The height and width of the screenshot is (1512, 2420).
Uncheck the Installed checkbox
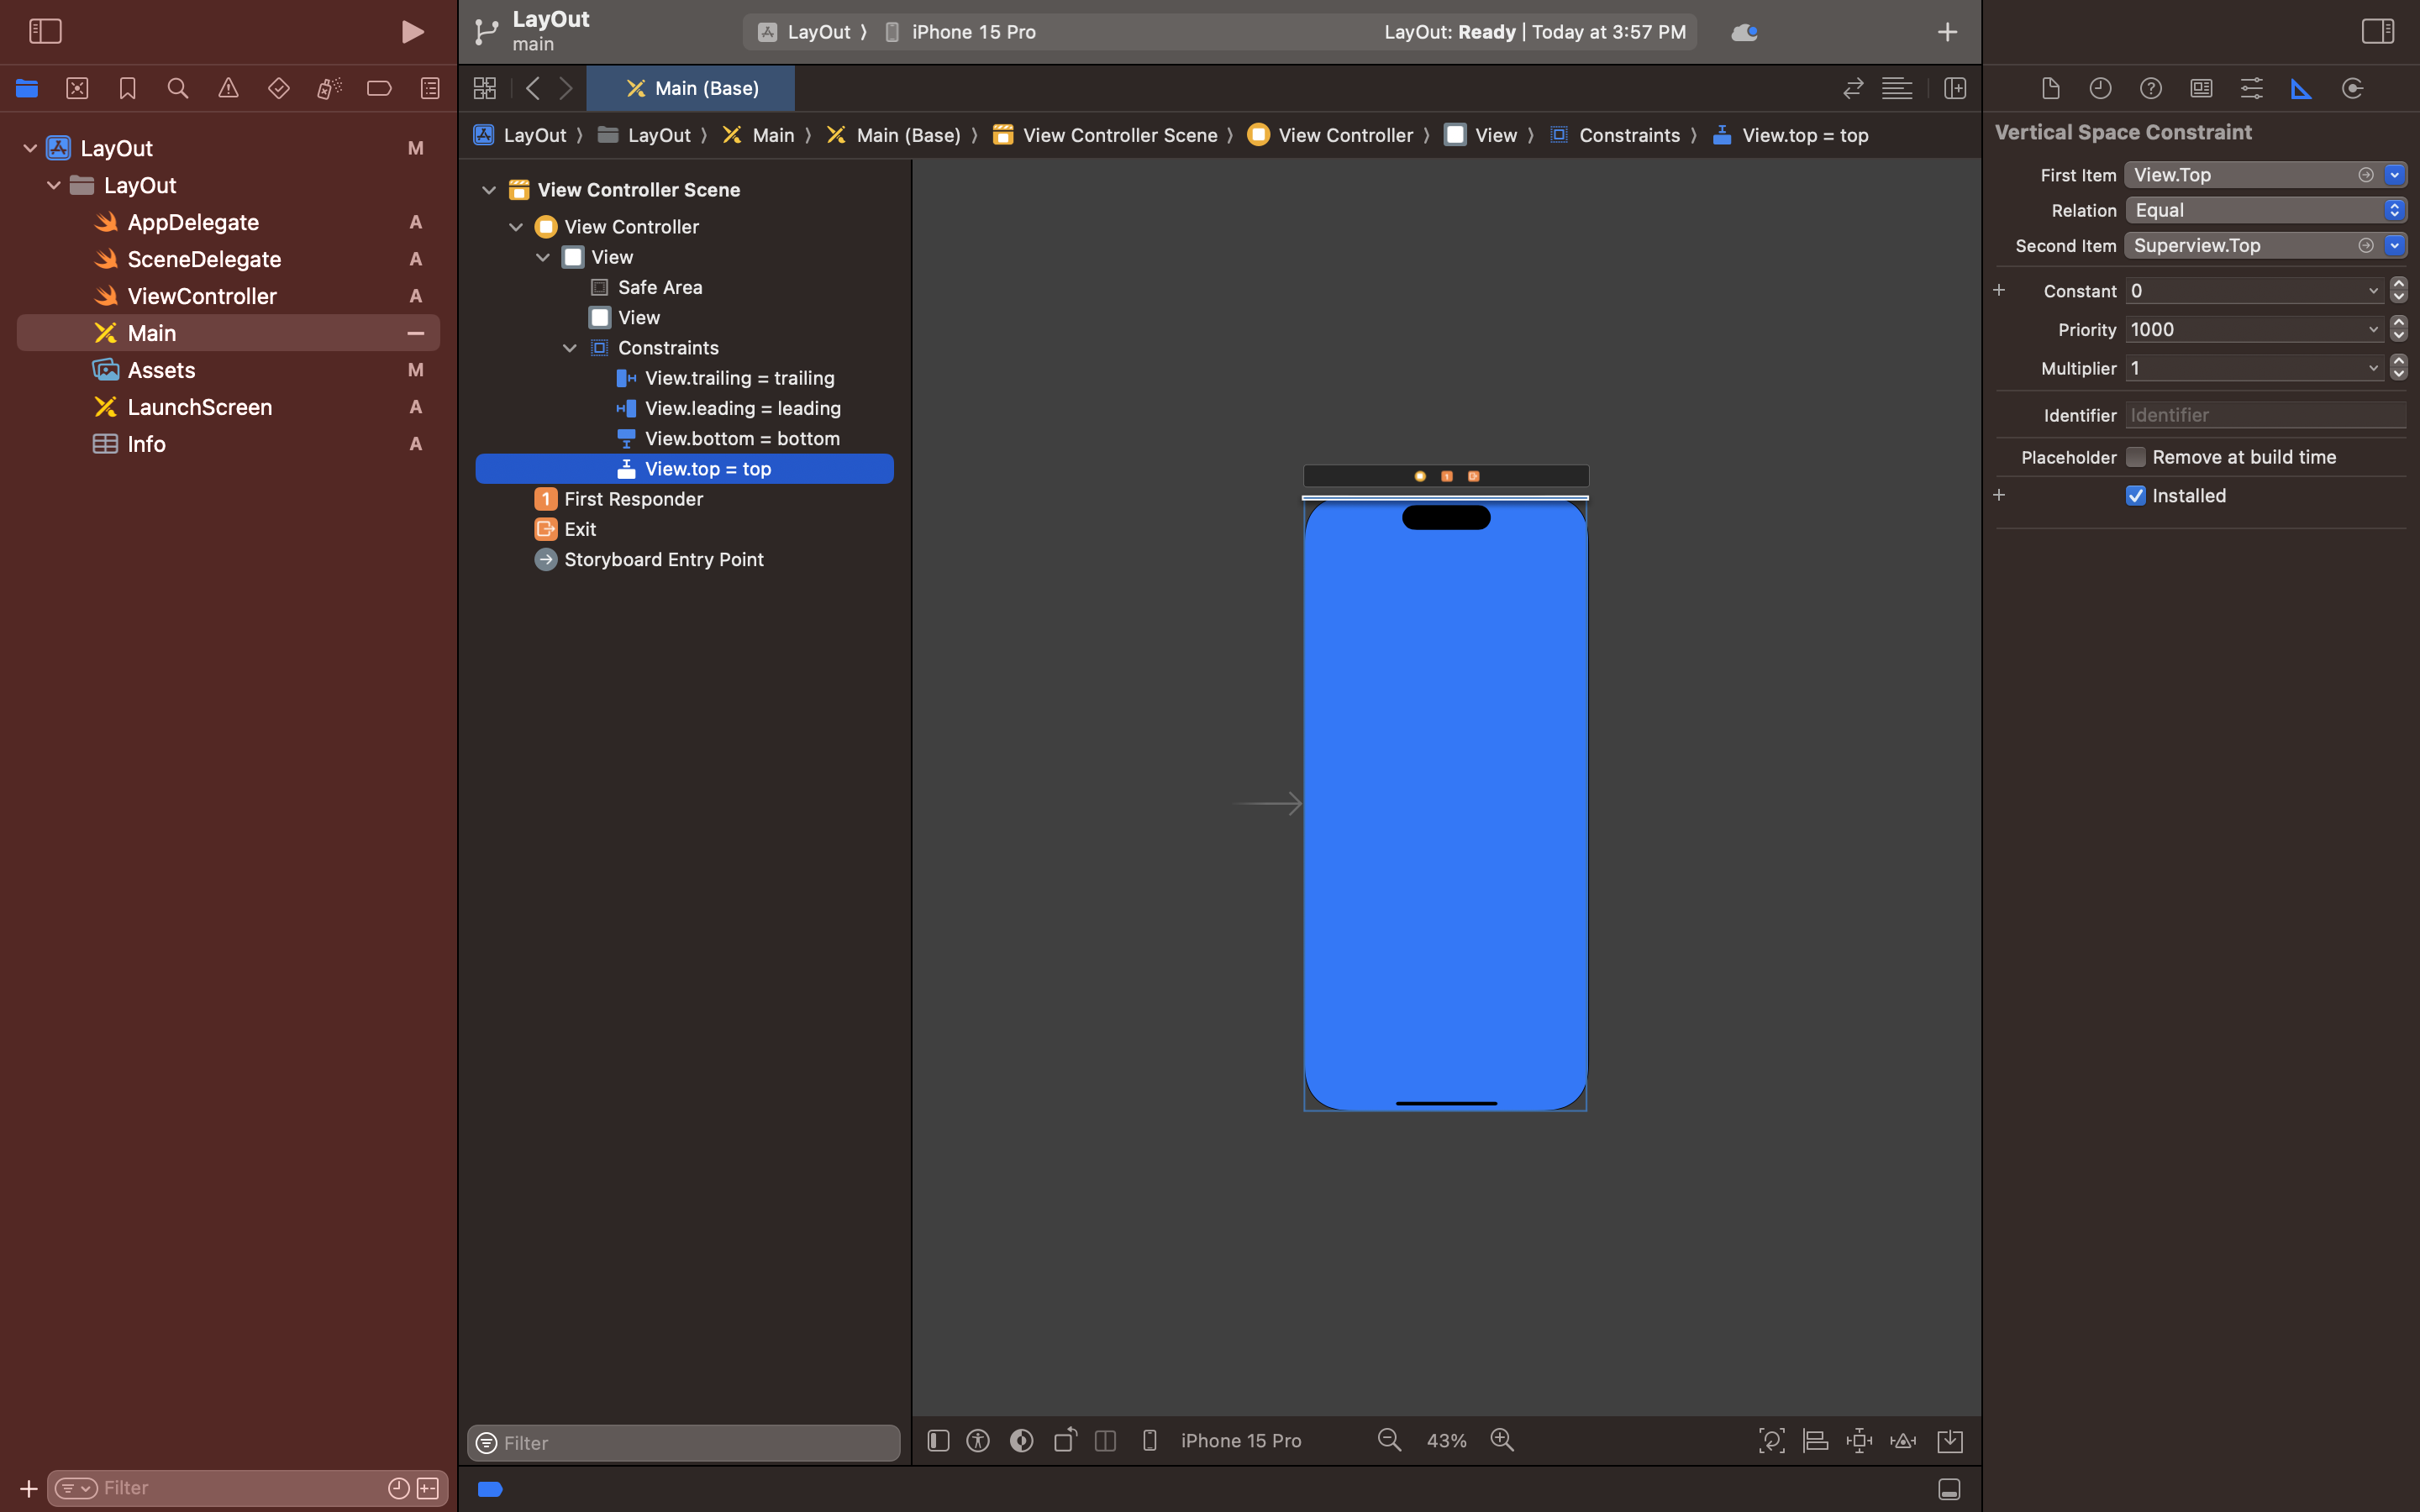point(2135,496)
